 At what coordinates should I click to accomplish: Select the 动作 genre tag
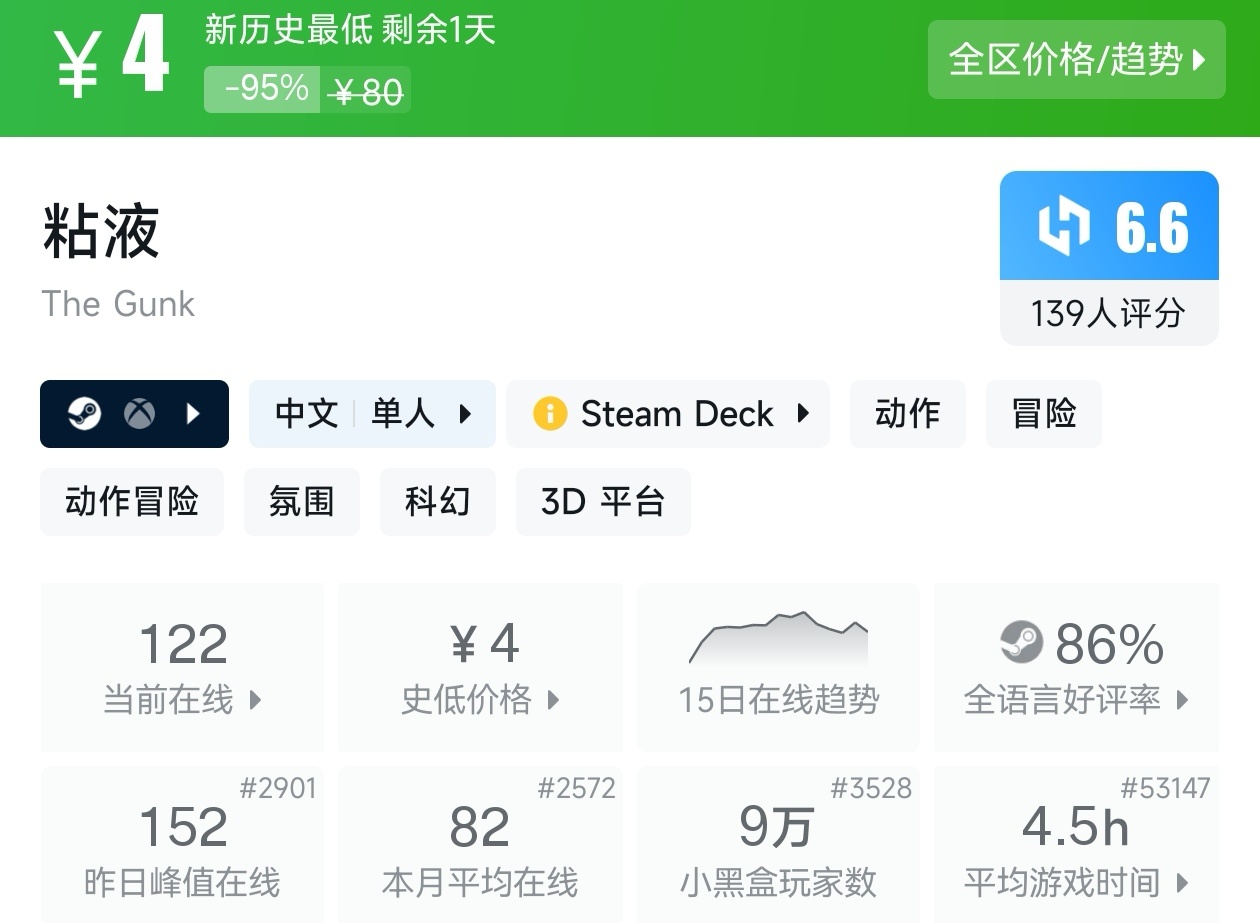tap(907, 414)
